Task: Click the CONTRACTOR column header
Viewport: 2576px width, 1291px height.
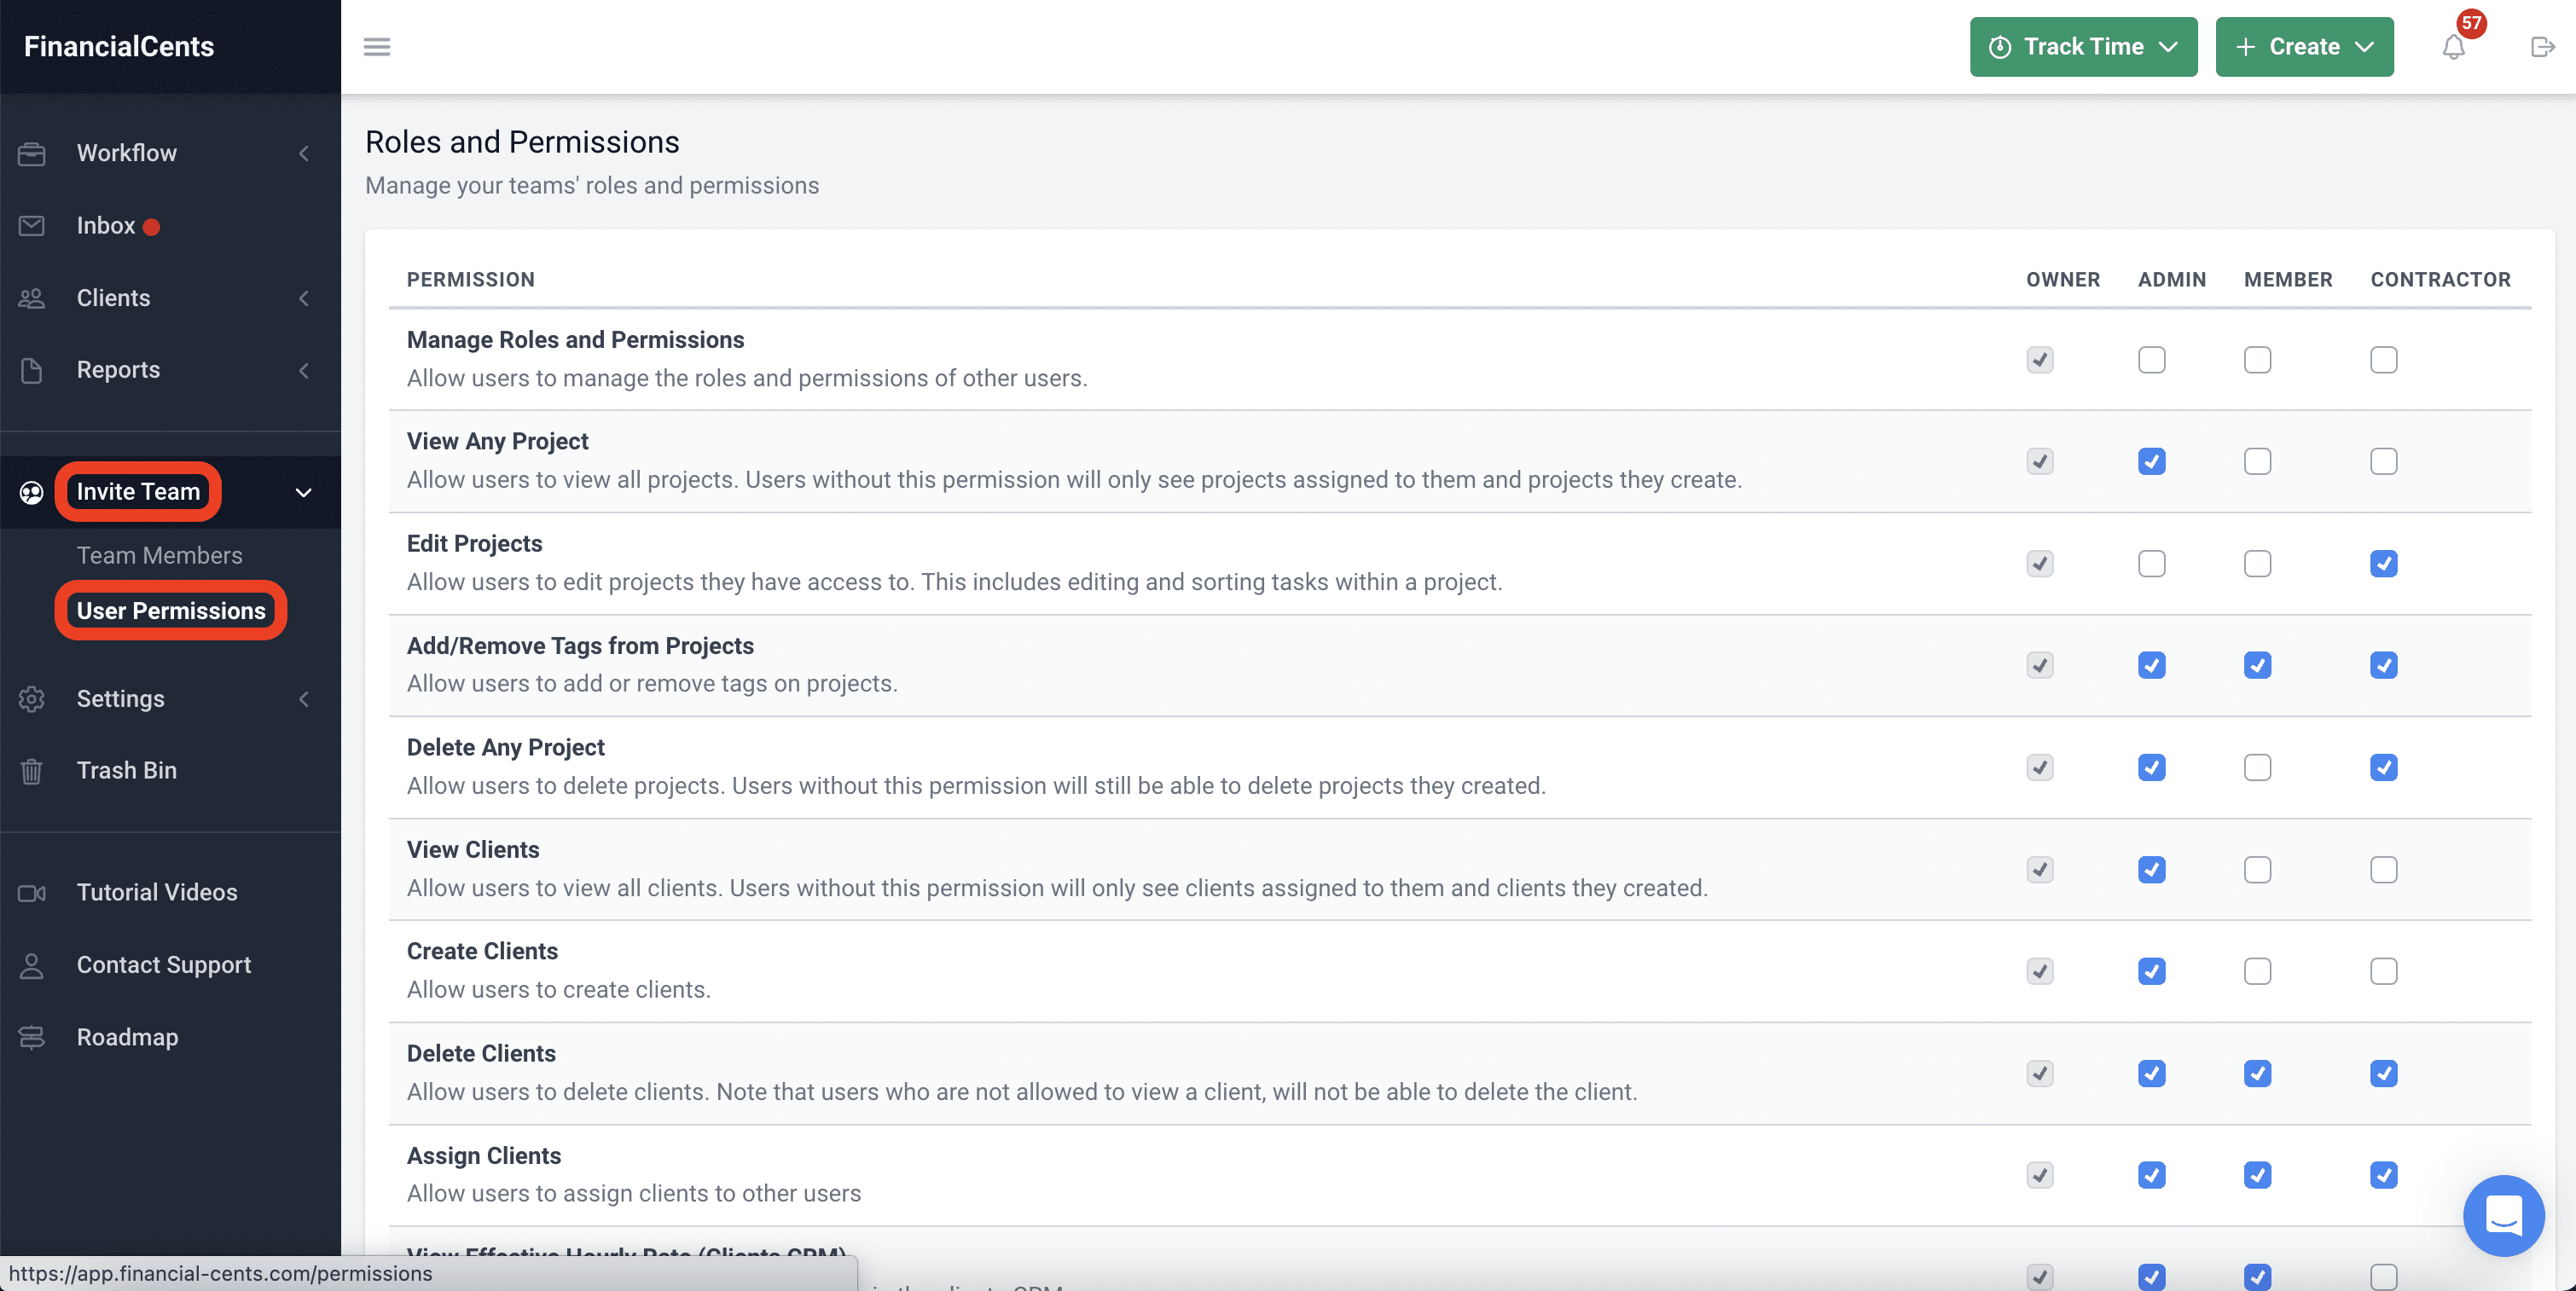Action: 2440,280
